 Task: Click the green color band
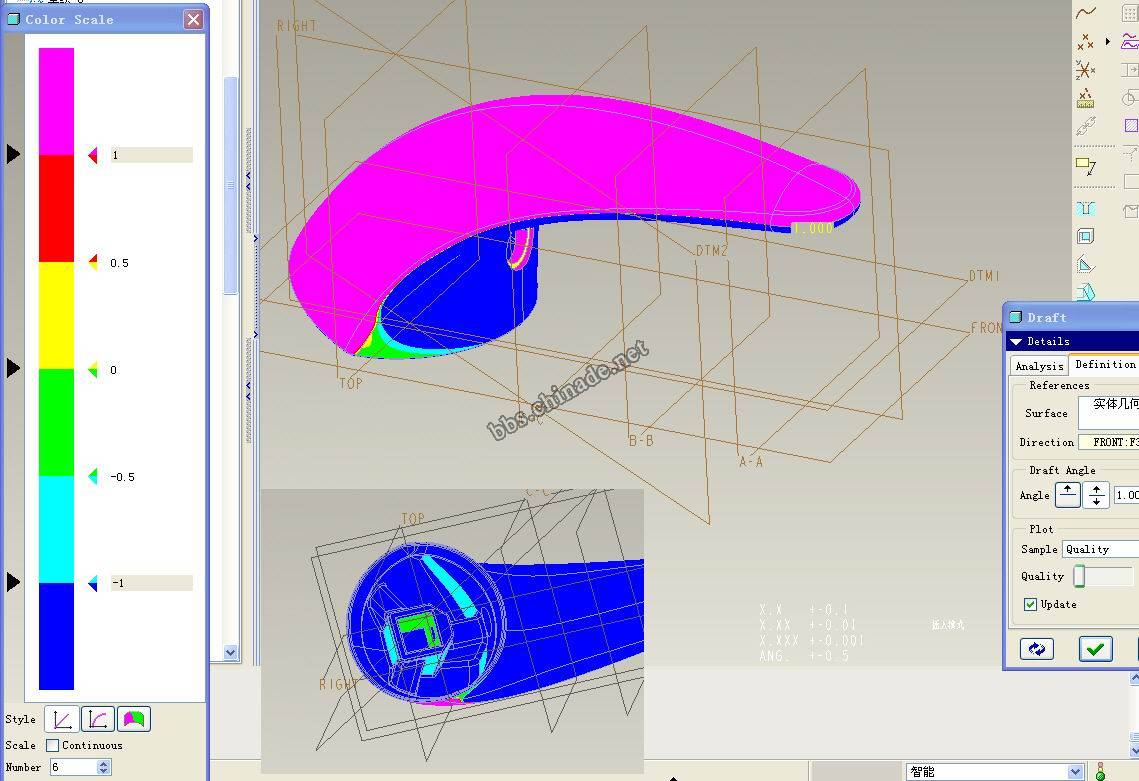pyautogui.click(x=56, y=422)
